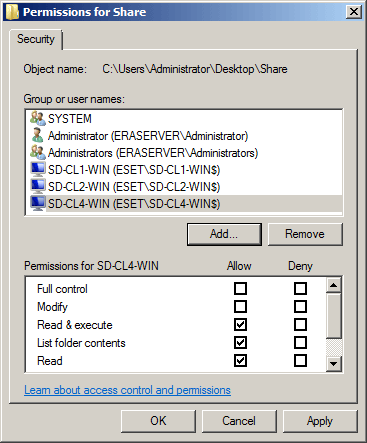This screenshot has height=443, width=367.
Task: Check Deny for Read & execute
Action: coord(300,325)
